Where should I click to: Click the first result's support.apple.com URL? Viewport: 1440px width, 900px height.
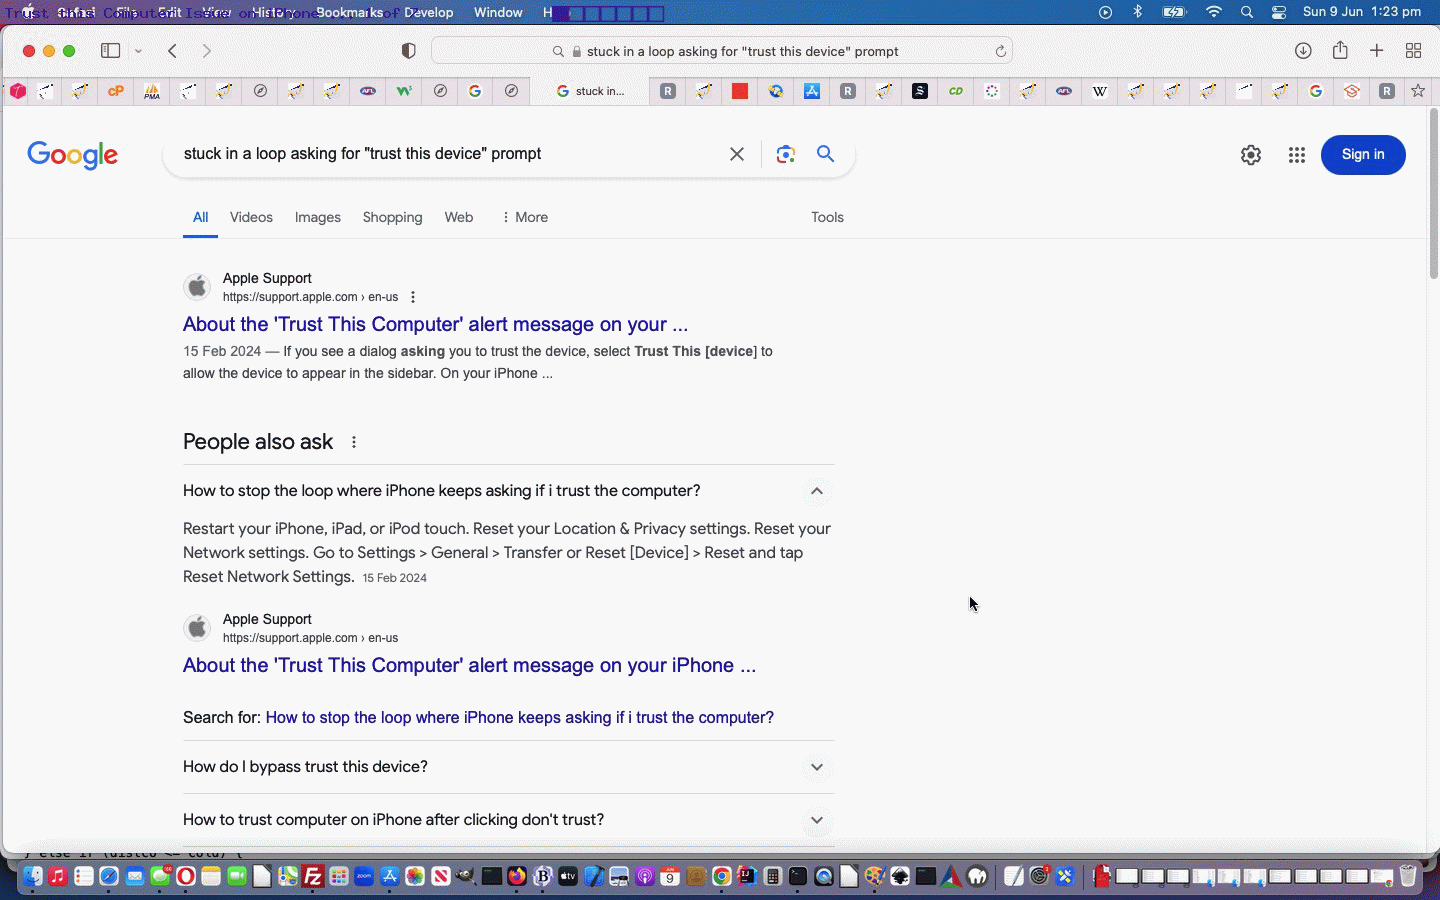(310, 297)
